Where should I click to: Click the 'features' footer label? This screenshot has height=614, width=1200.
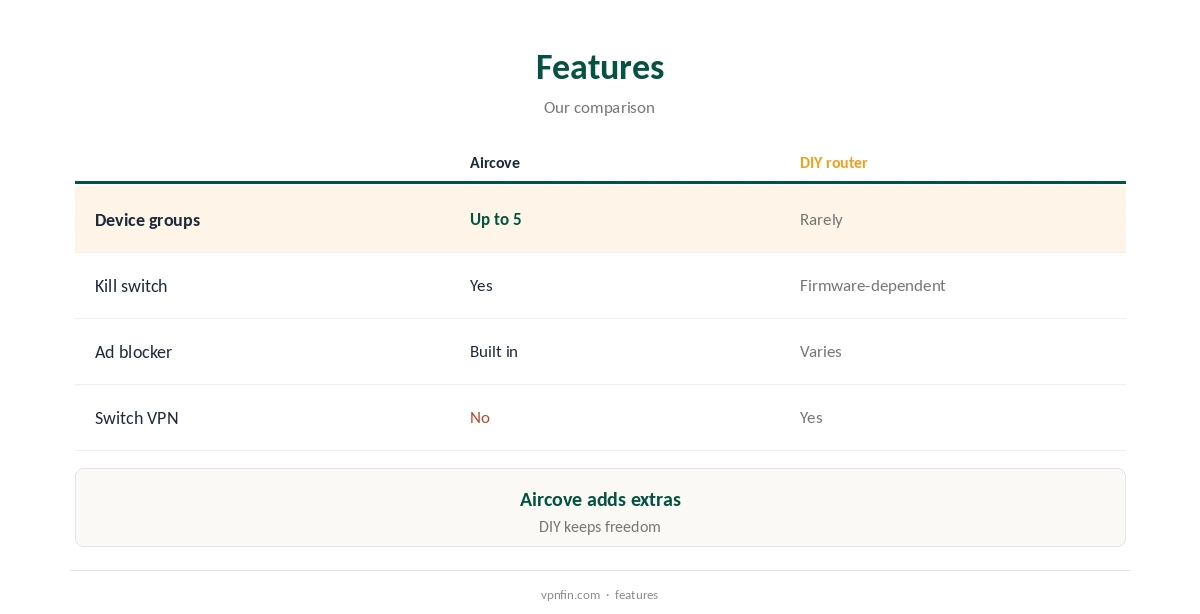tap(636, 595)
